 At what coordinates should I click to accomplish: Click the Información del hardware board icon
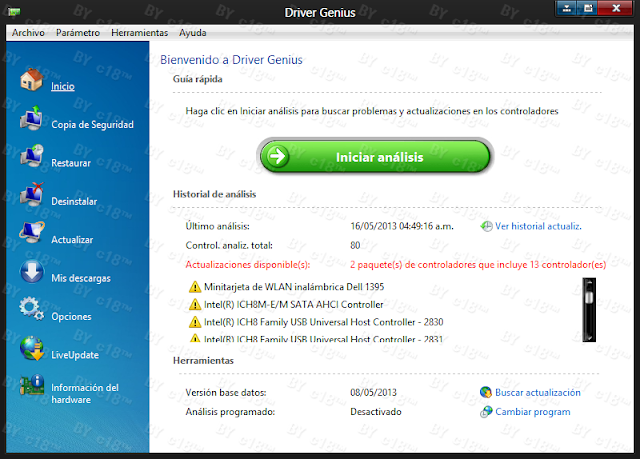point(32,385)
